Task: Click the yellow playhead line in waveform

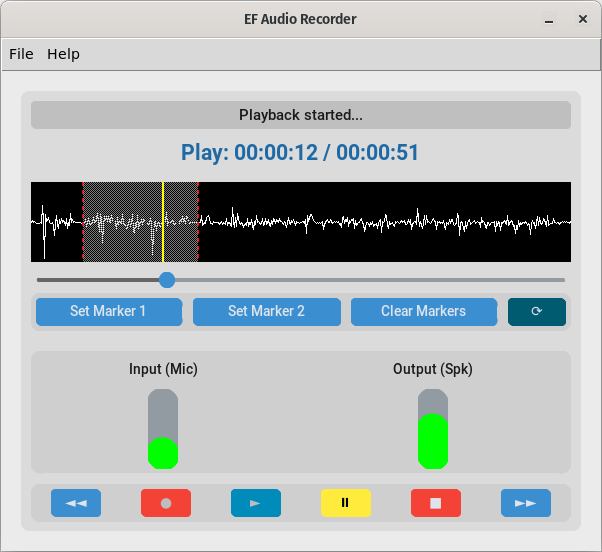Action: click(x=163, y=222)
